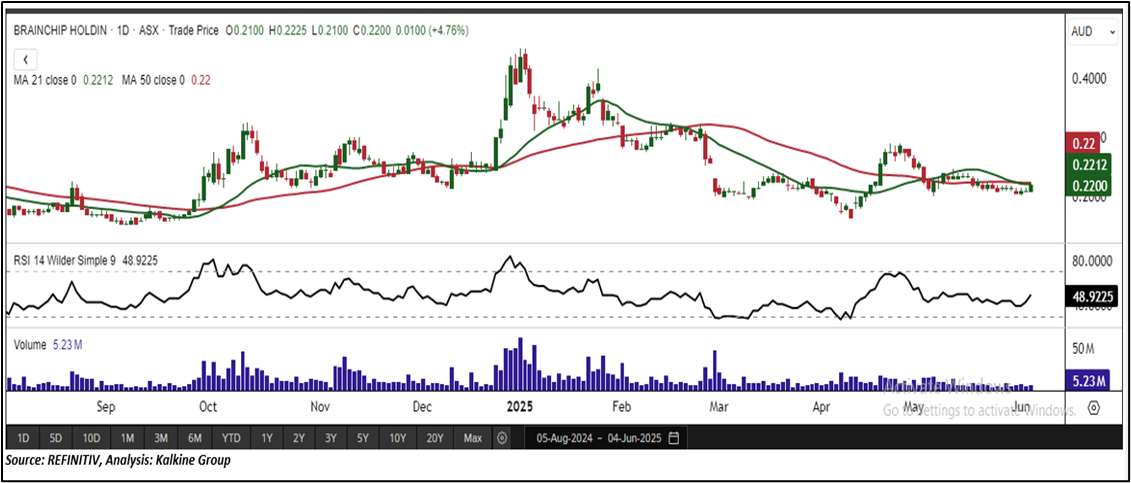1131x483 pixels.
Task: Select the 1M range
Action: click(x=127, y=438)
